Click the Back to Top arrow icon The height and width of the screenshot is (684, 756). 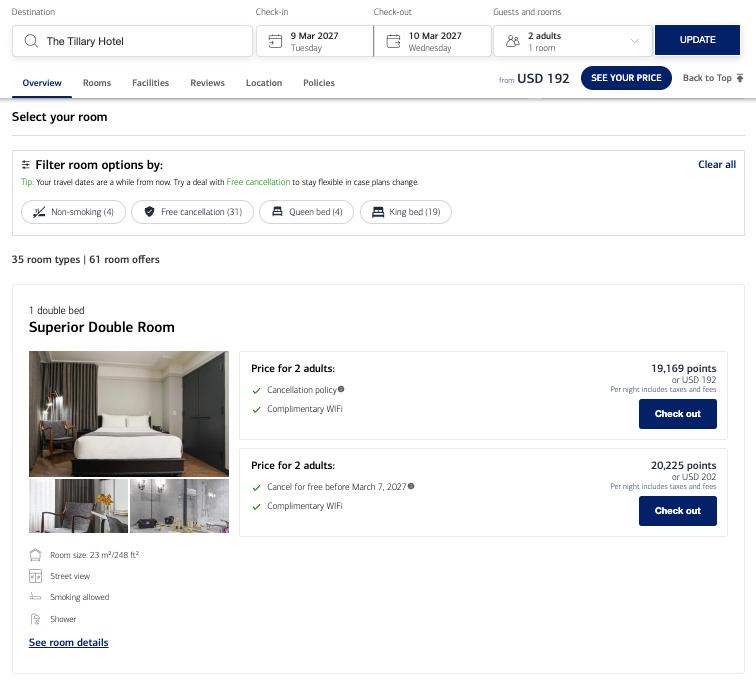click(x=740, y=78)
